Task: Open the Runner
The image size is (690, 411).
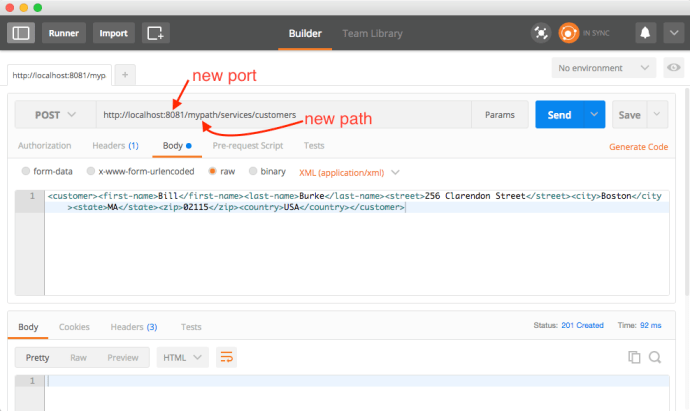Action: pyautogui.click(x=64, y=33)
